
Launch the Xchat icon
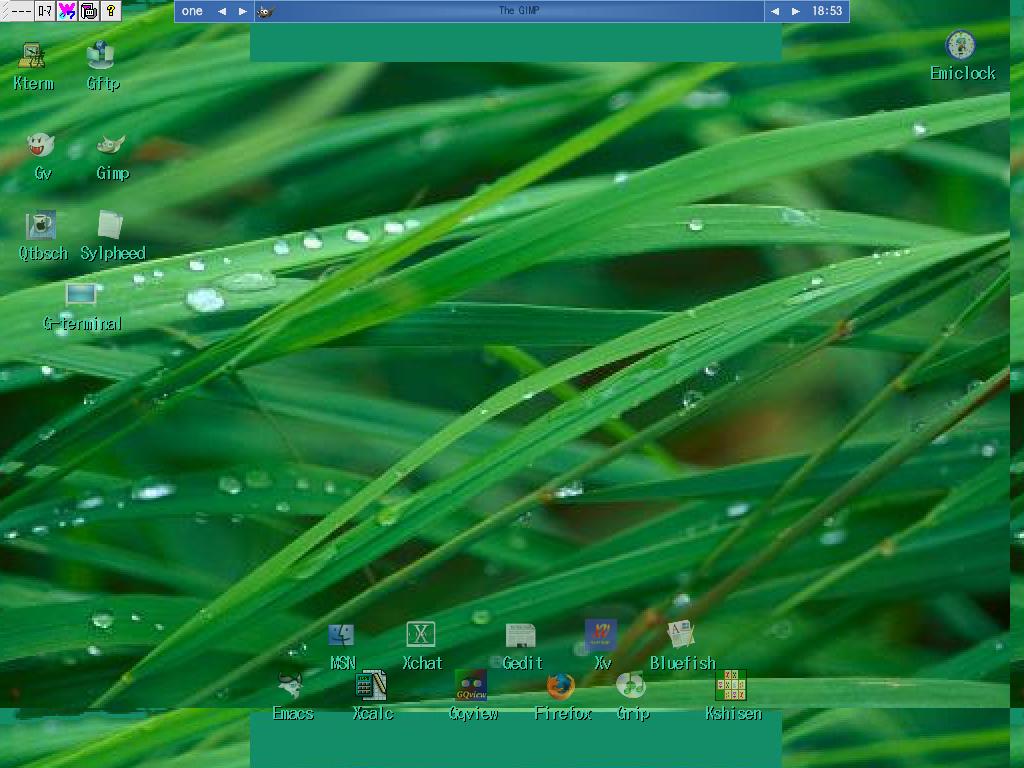pos(421,635)
